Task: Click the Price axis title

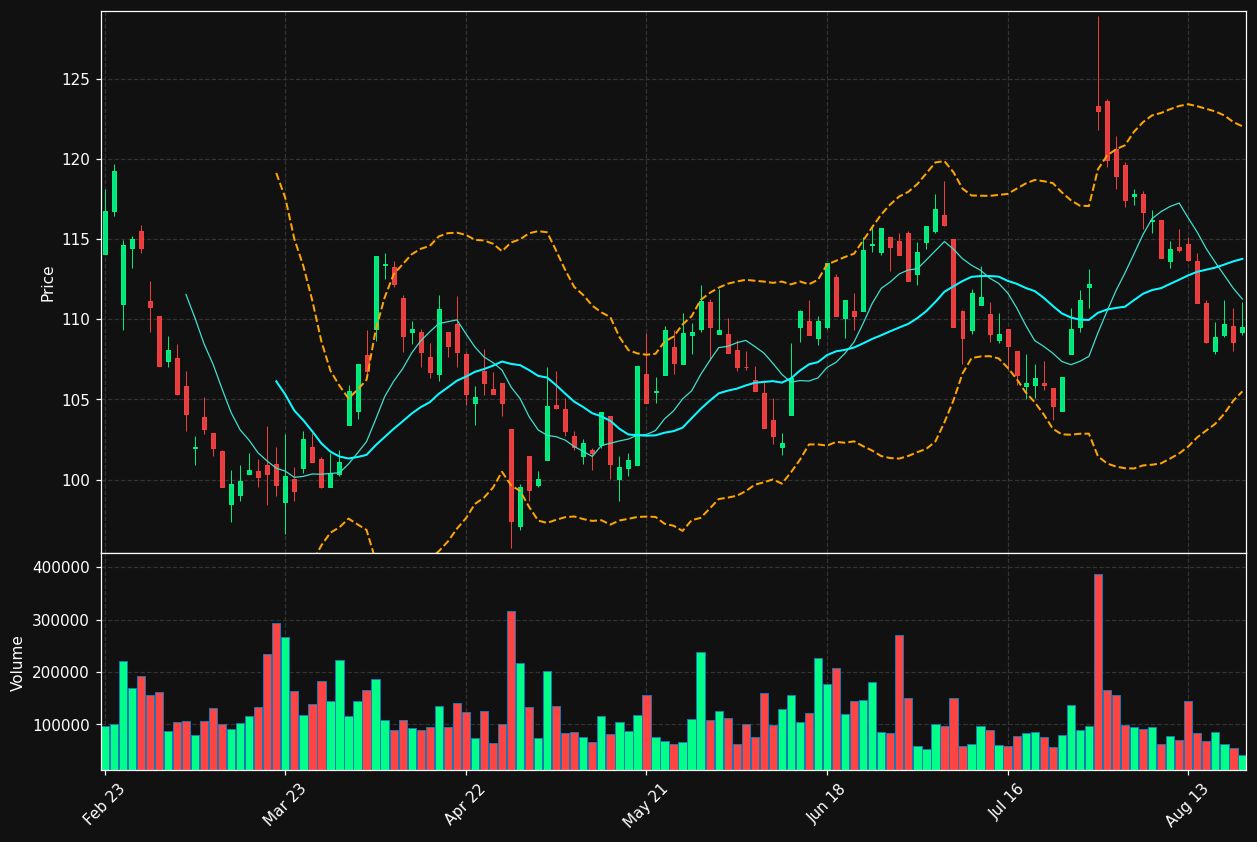Action: point(47,283)
